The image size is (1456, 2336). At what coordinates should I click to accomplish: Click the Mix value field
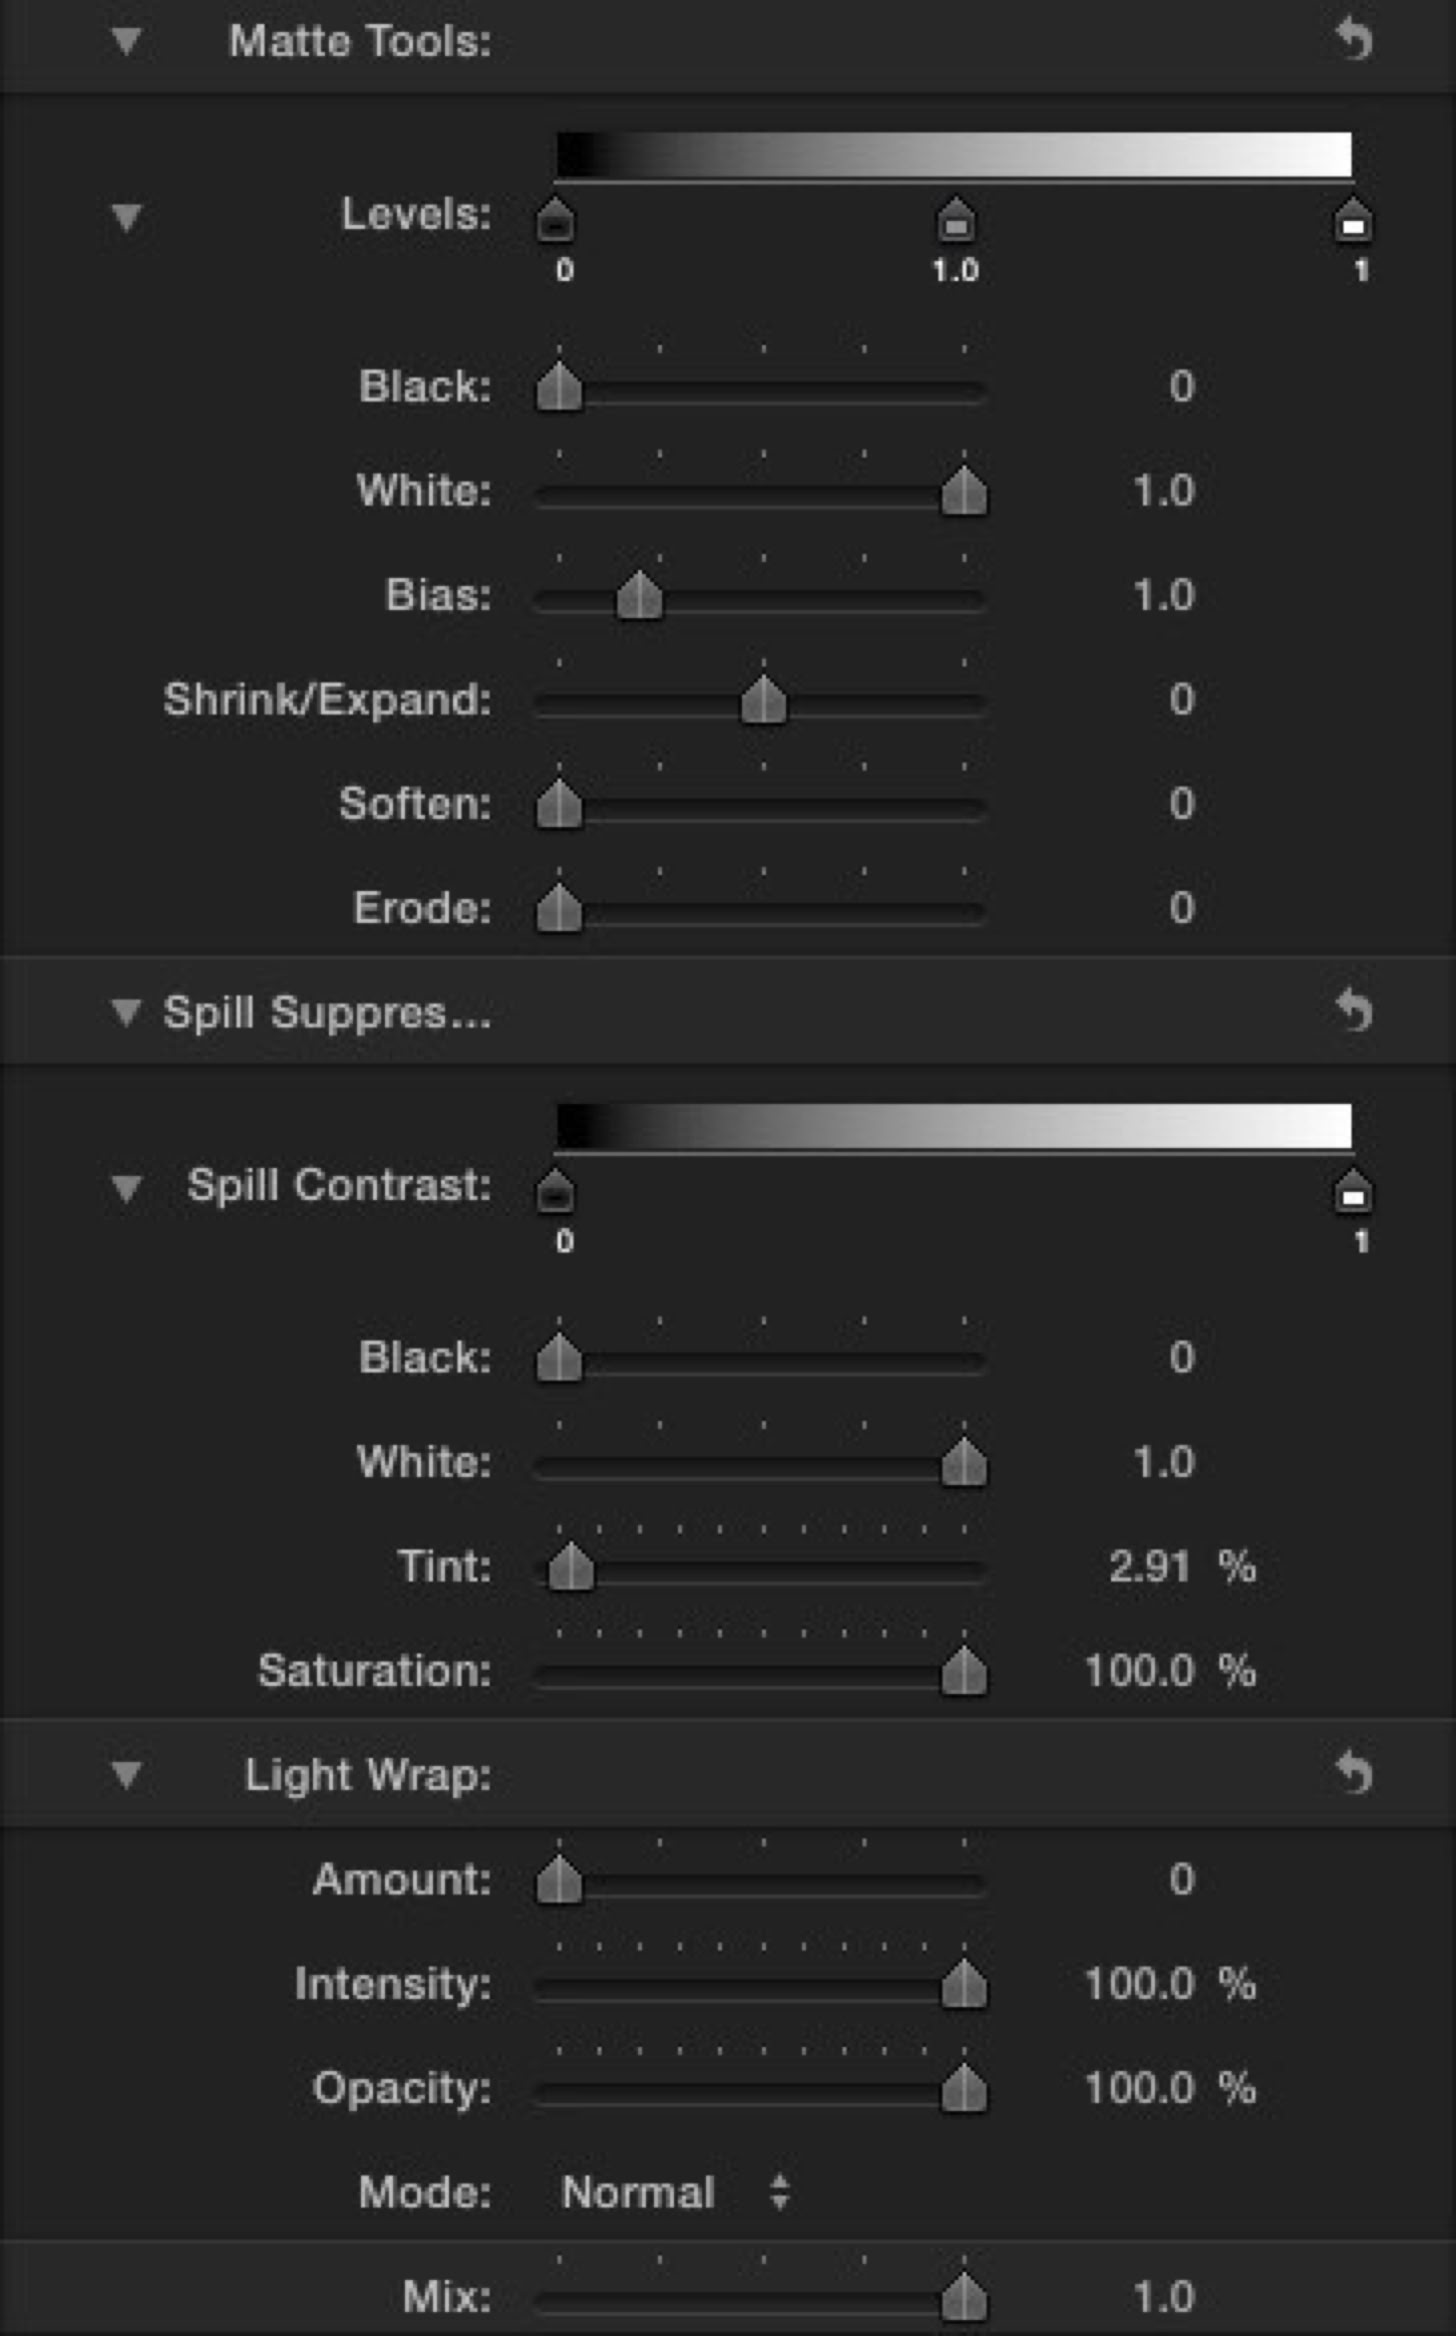[x=1164, y=2297]
